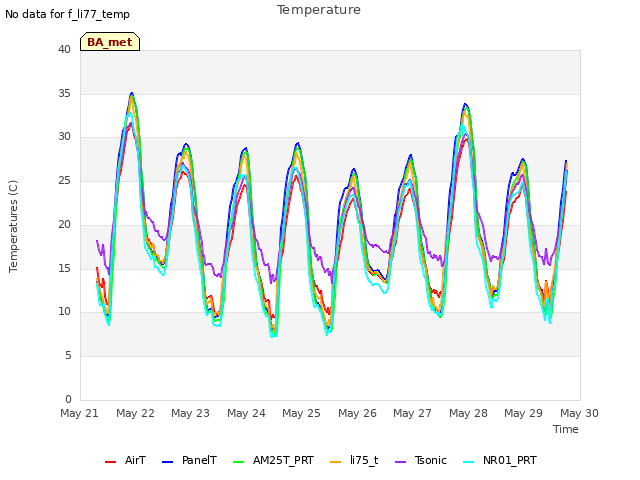Click the May 28 x-axis tick label

pyautogui.click(x=468, y=413)
